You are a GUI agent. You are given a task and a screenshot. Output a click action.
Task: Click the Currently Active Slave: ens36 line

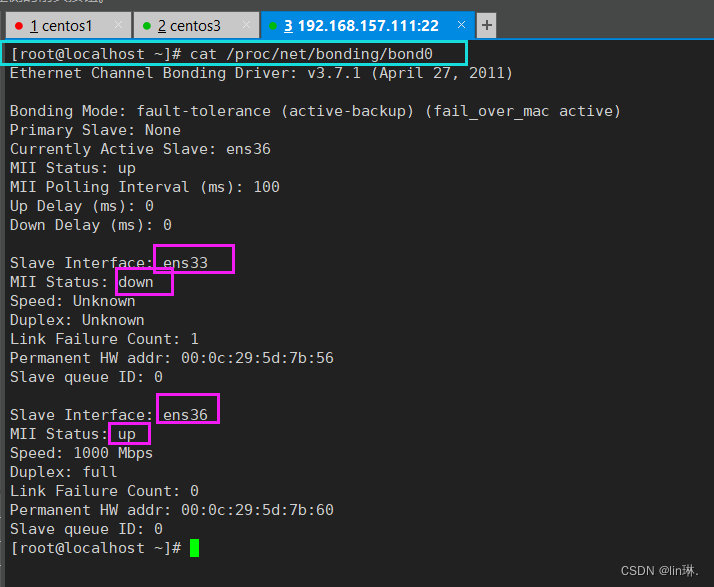(x=140, y=149)
